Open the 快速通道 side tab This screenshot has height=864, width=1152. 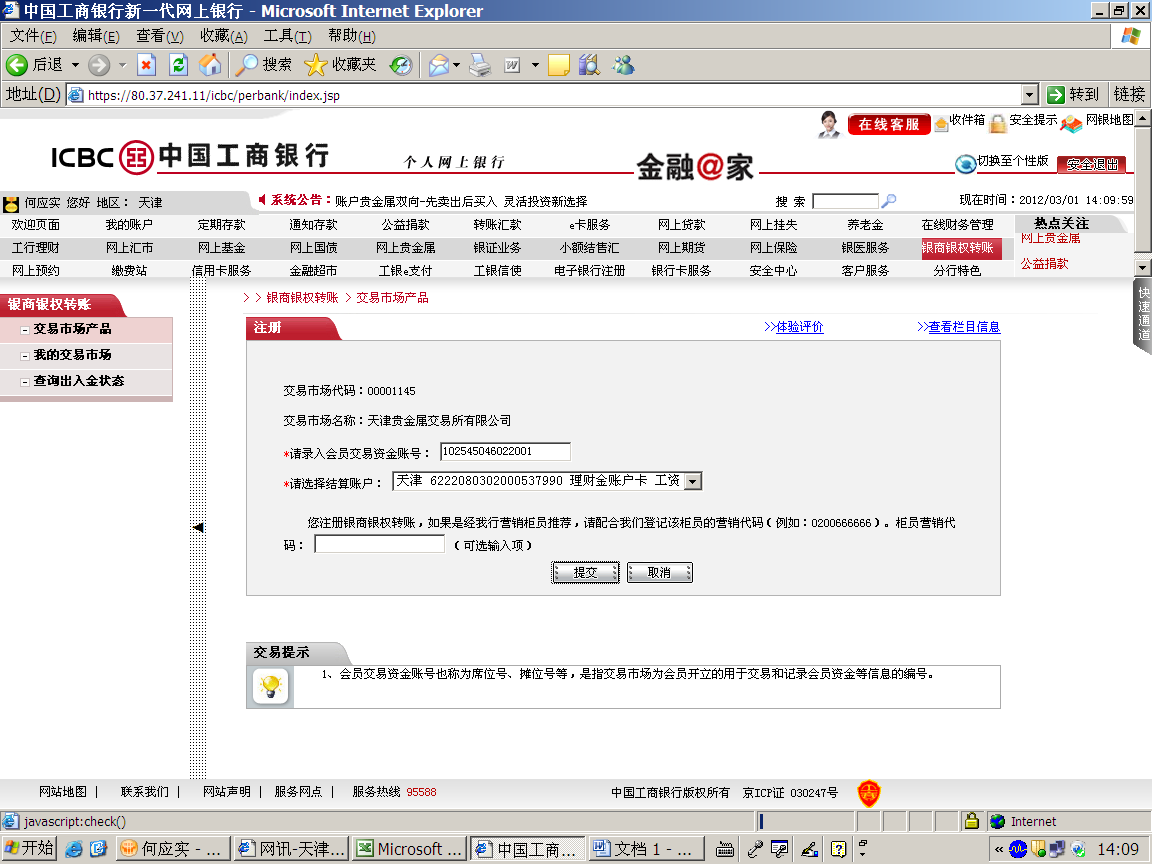(1143, 314)
